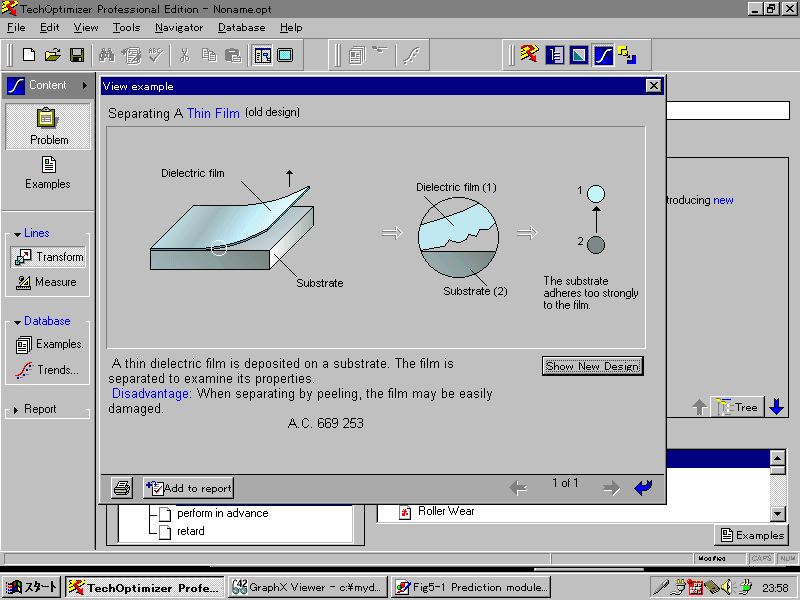Open a file with the folder icon
Viewport: 800px width, 600px height.
(x=52, y=55)
